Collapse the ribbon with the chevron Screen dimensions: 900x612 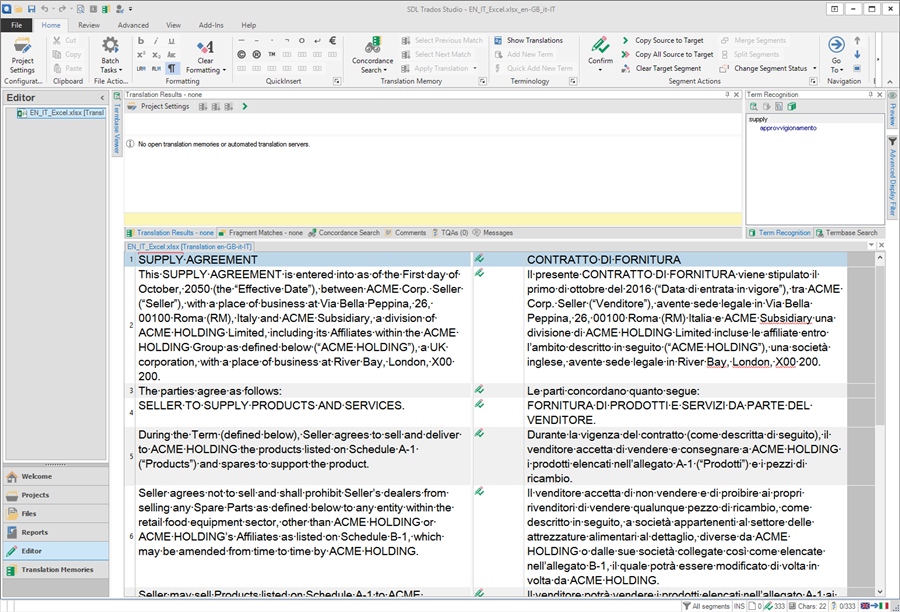pos(890,82)
